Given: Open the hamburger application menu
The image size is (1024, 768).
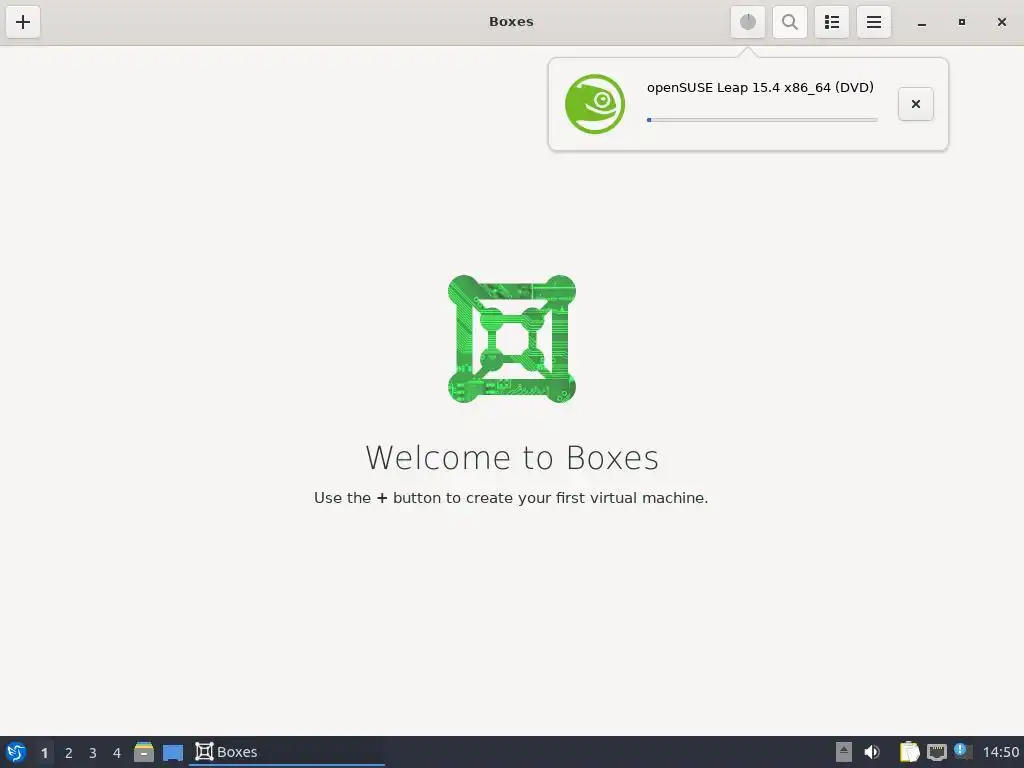Looking at the screenshot, I should 874,22.
